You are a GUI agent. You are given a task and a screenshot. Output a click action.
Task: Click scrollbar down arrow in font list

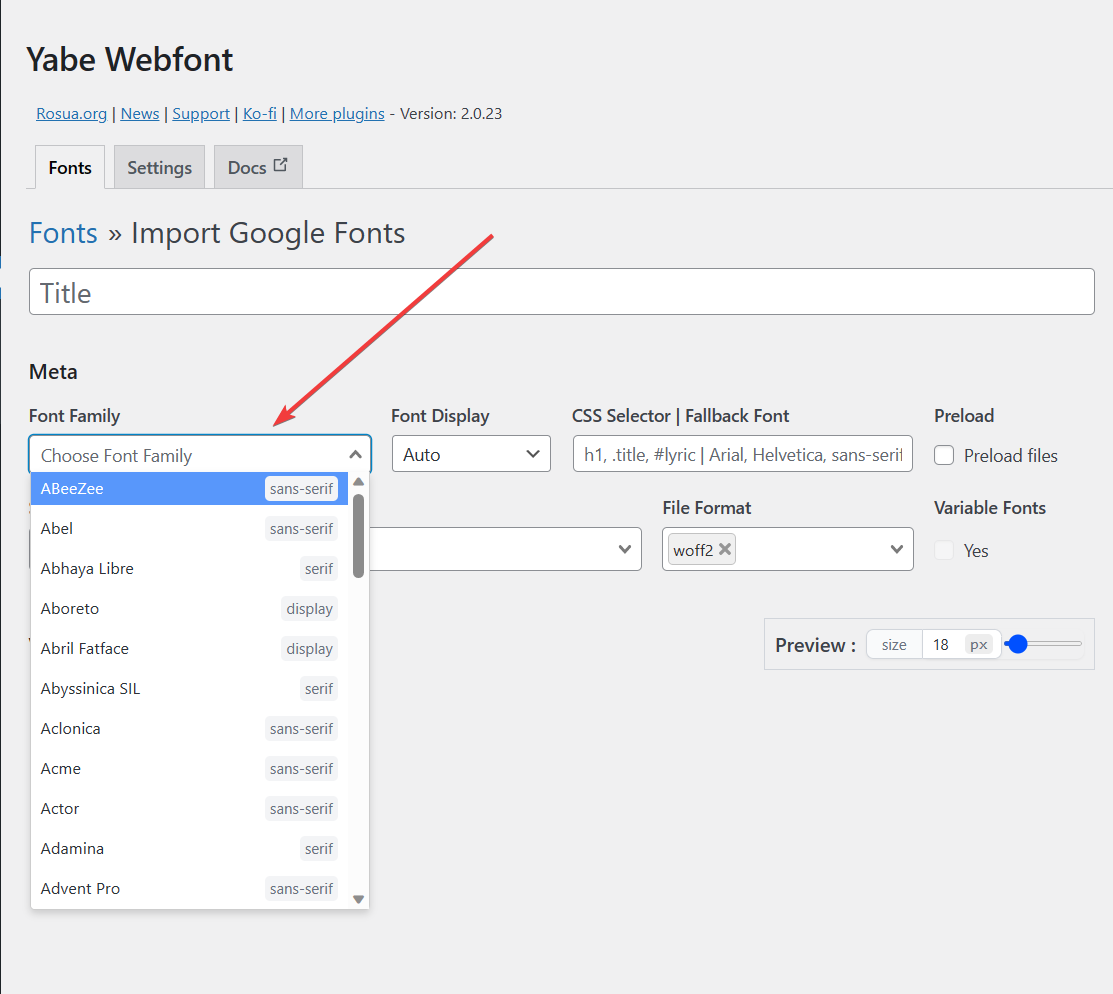(358, 899)
